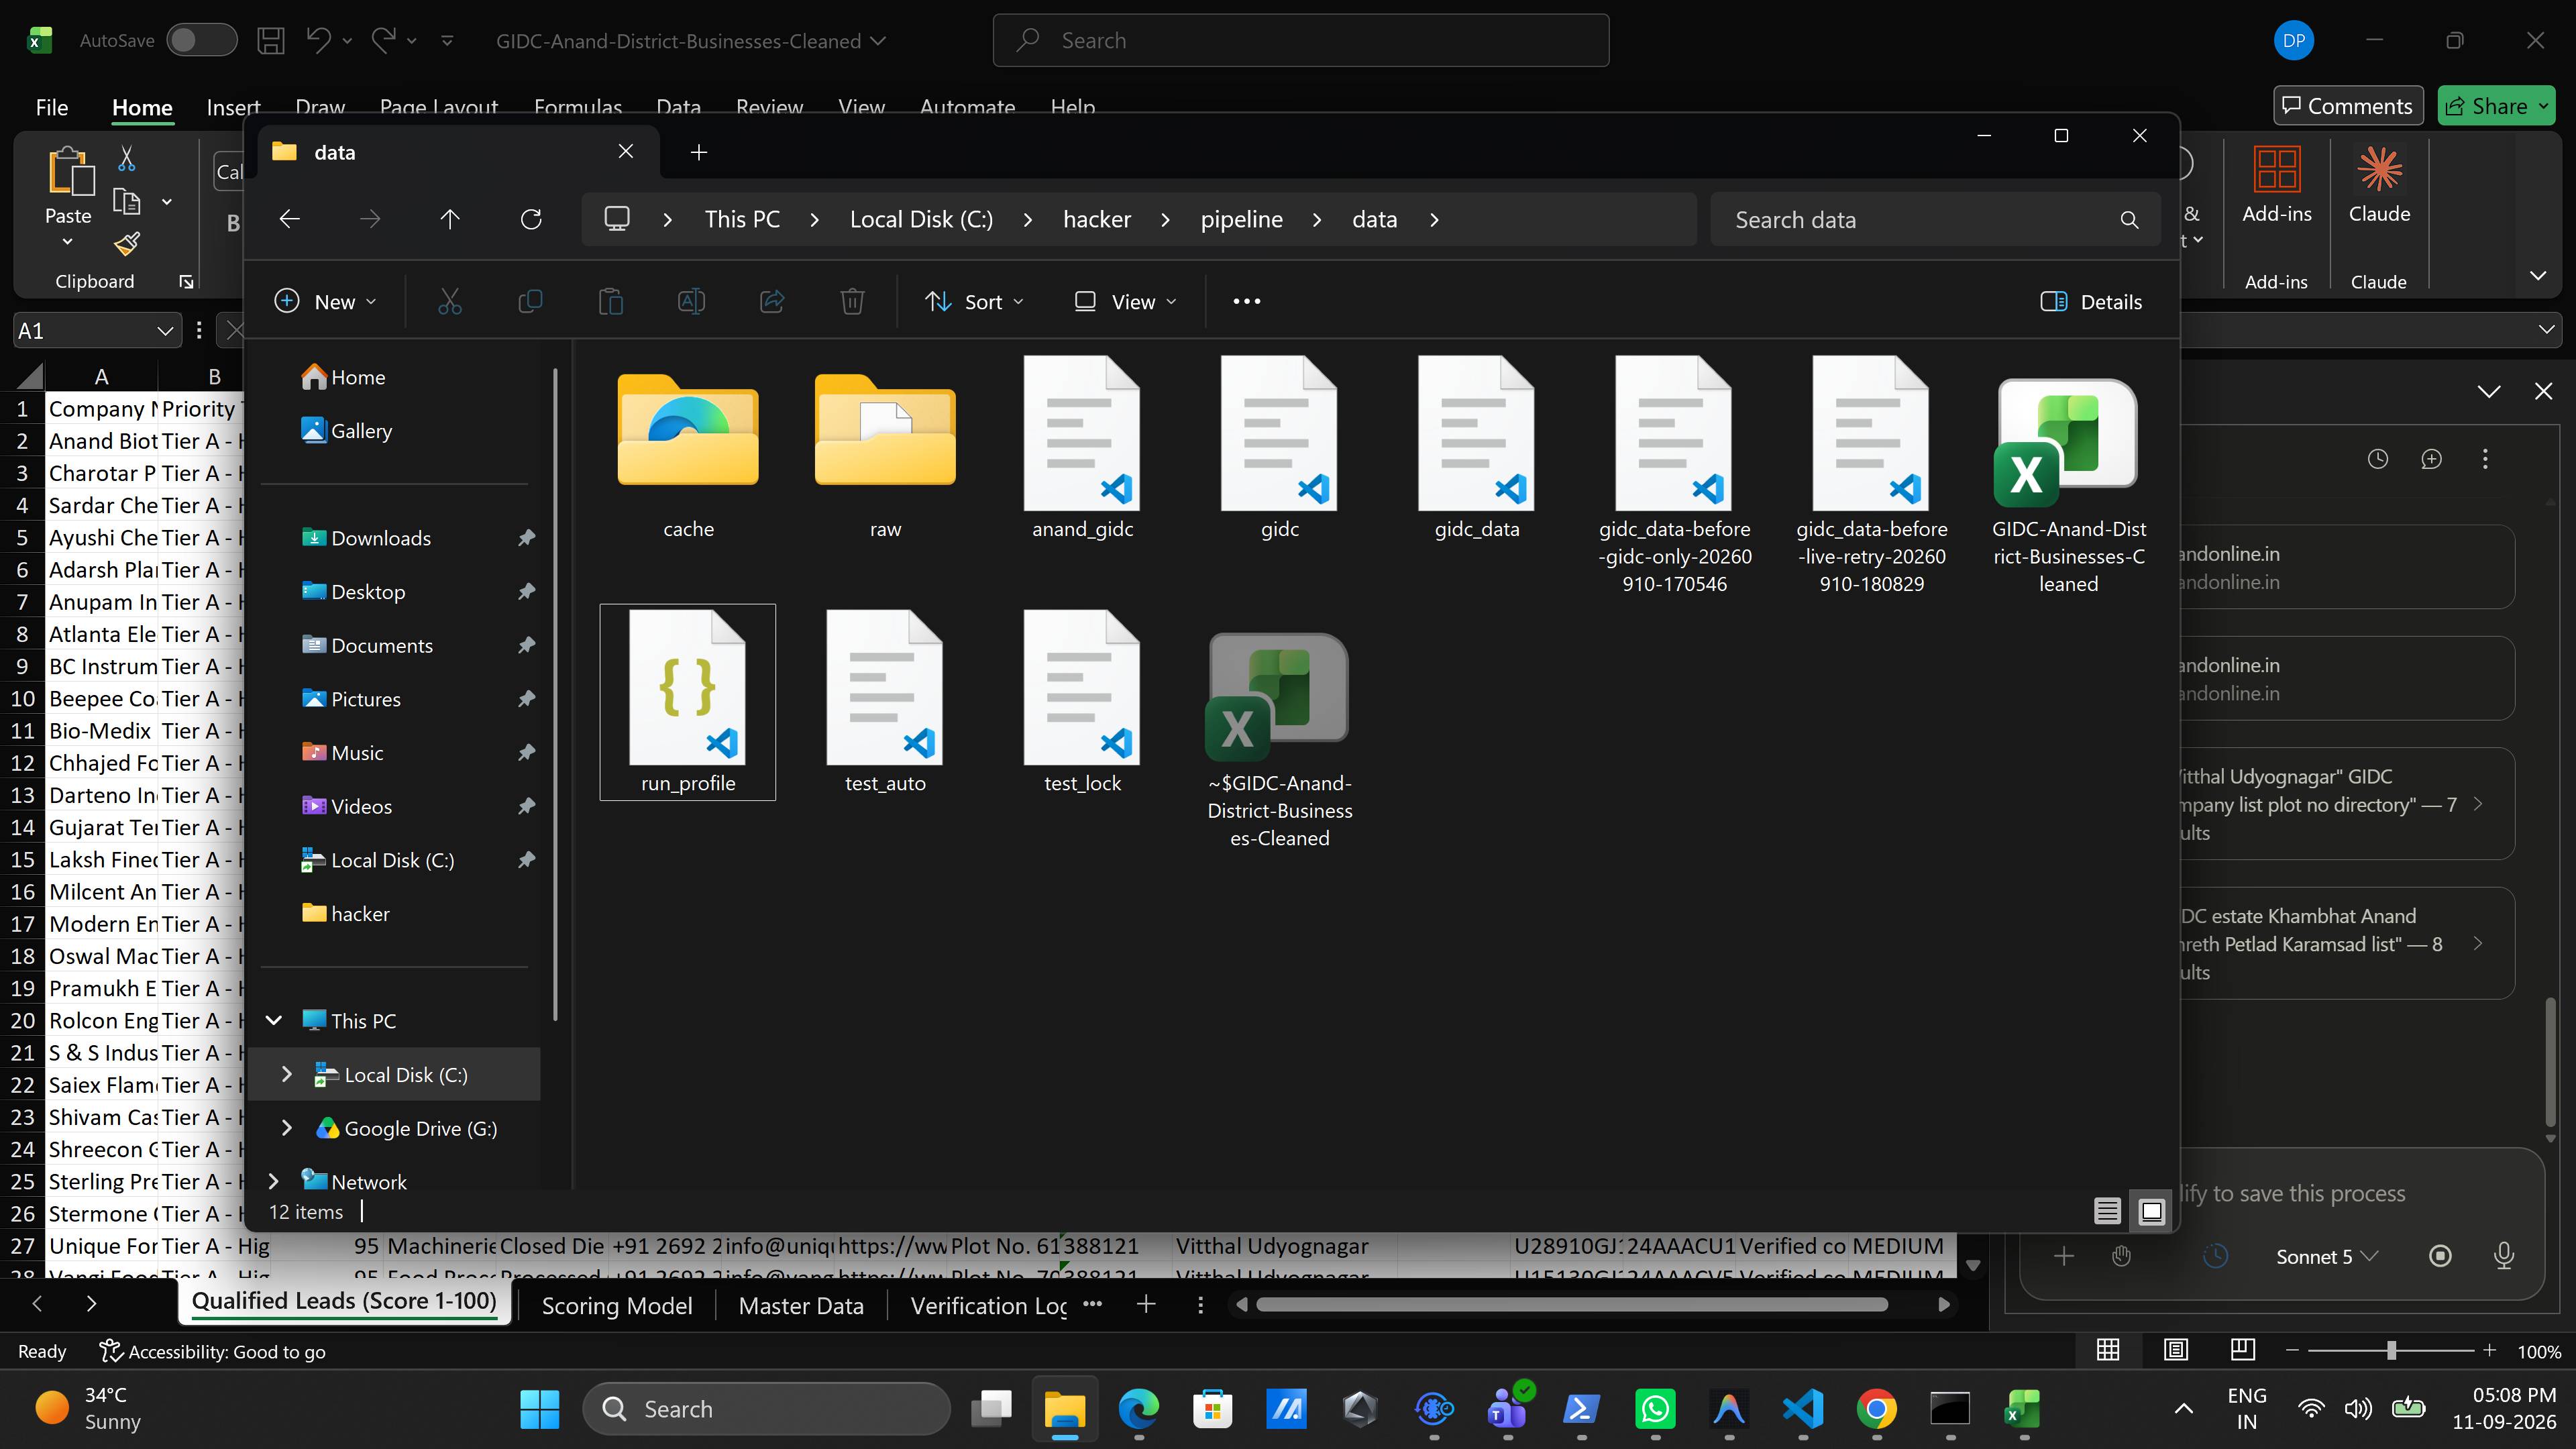Image resolution: width=2576 pixels, height=1449 pixels.
Task: Click the microphone icon in Claude panel
Action: pyautogui.click(x=2504, y=1256)
